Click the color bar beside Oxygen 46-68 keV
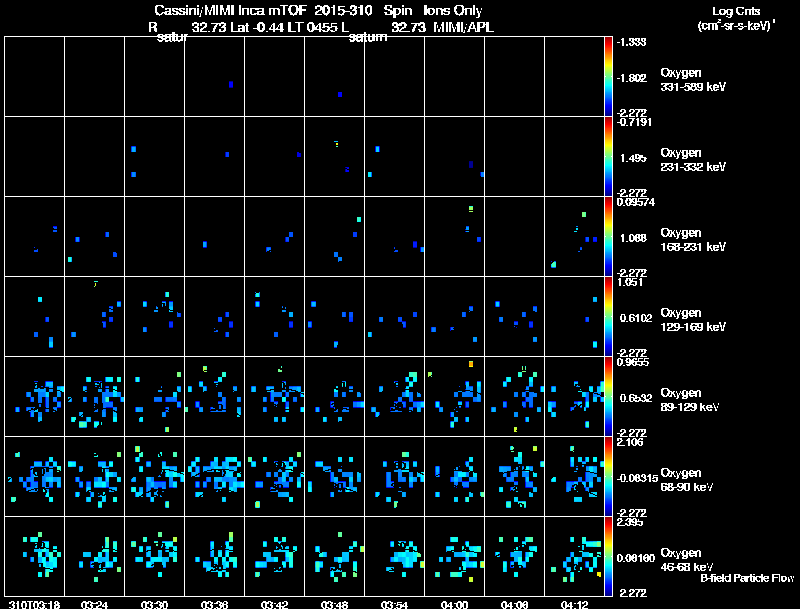 (x=608, y=556)
